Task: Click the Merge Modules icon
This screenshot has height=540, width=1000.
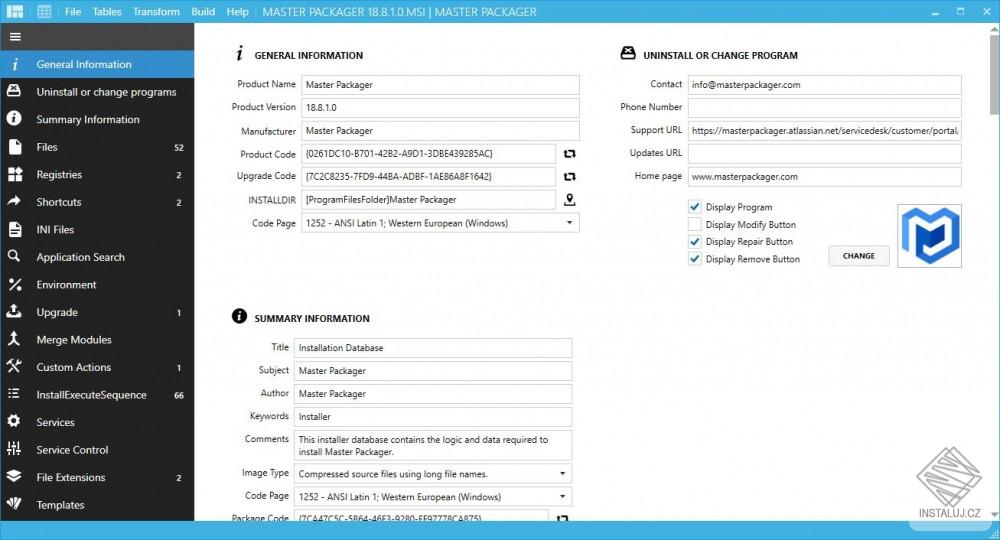Action: (14, 339)
